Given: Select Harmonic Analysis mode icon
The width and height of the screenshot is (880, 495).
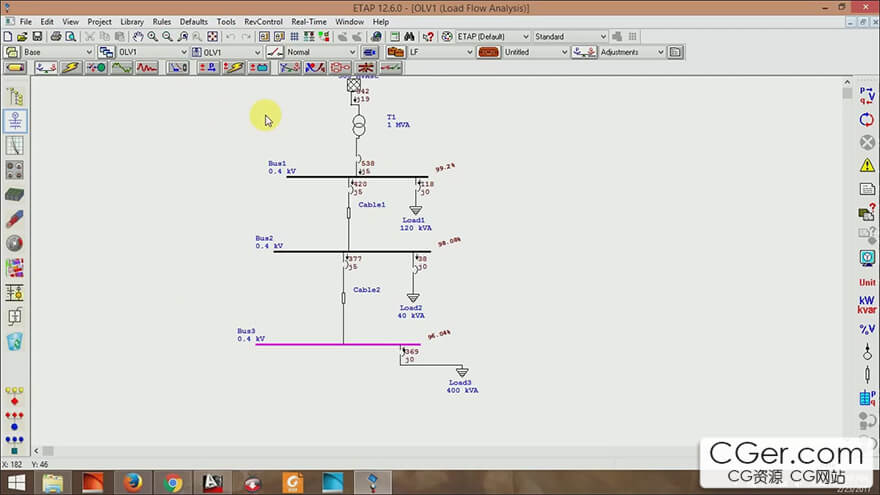Looking at the screenshot, I should pyautogui.click(x=122, y=68).
